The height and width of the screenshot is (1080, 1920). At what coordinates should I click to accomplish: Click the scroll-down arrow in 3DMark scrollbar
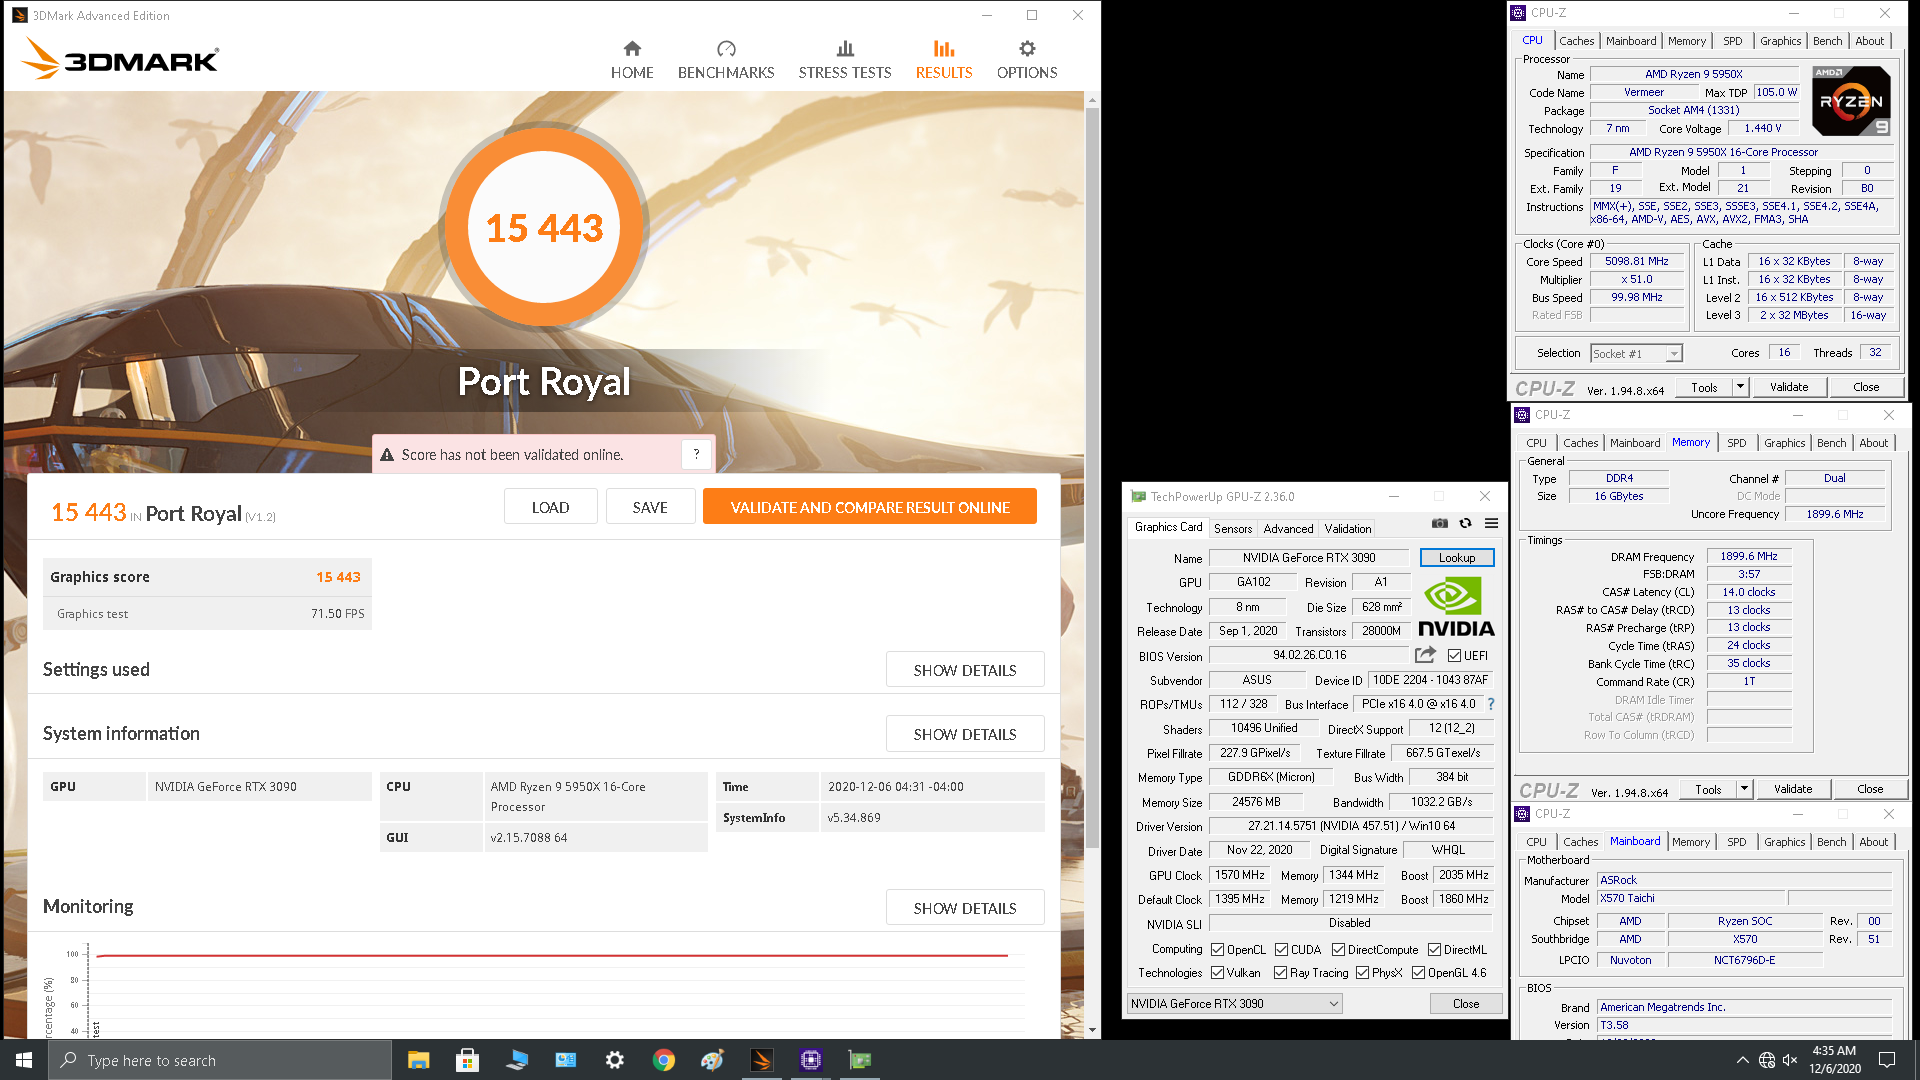click(1092, 1030)
